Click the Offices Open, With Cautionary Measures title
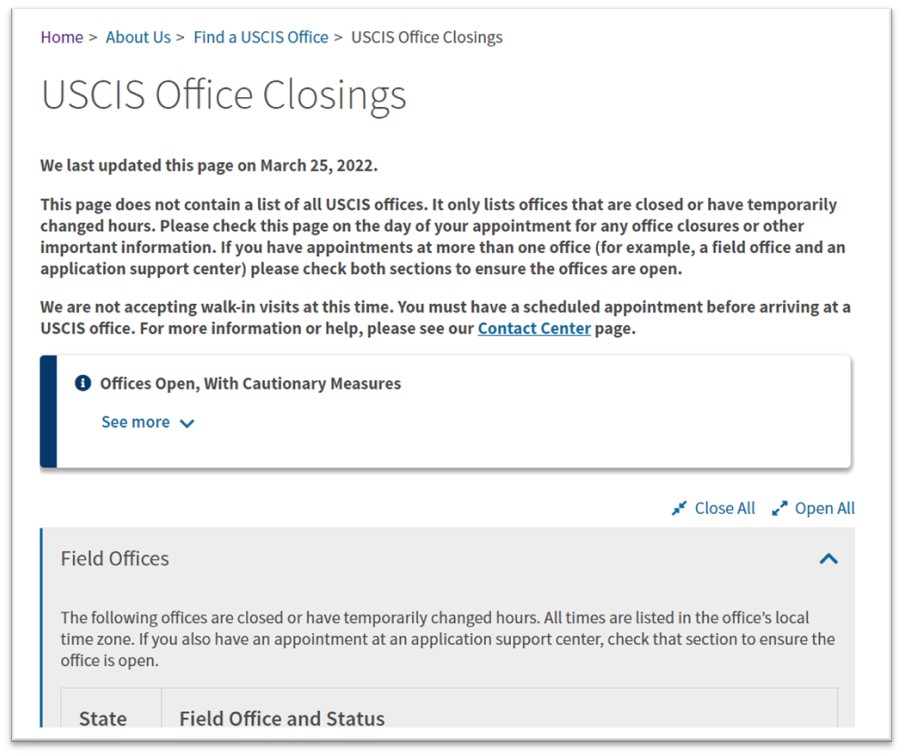 click(250, 383)
